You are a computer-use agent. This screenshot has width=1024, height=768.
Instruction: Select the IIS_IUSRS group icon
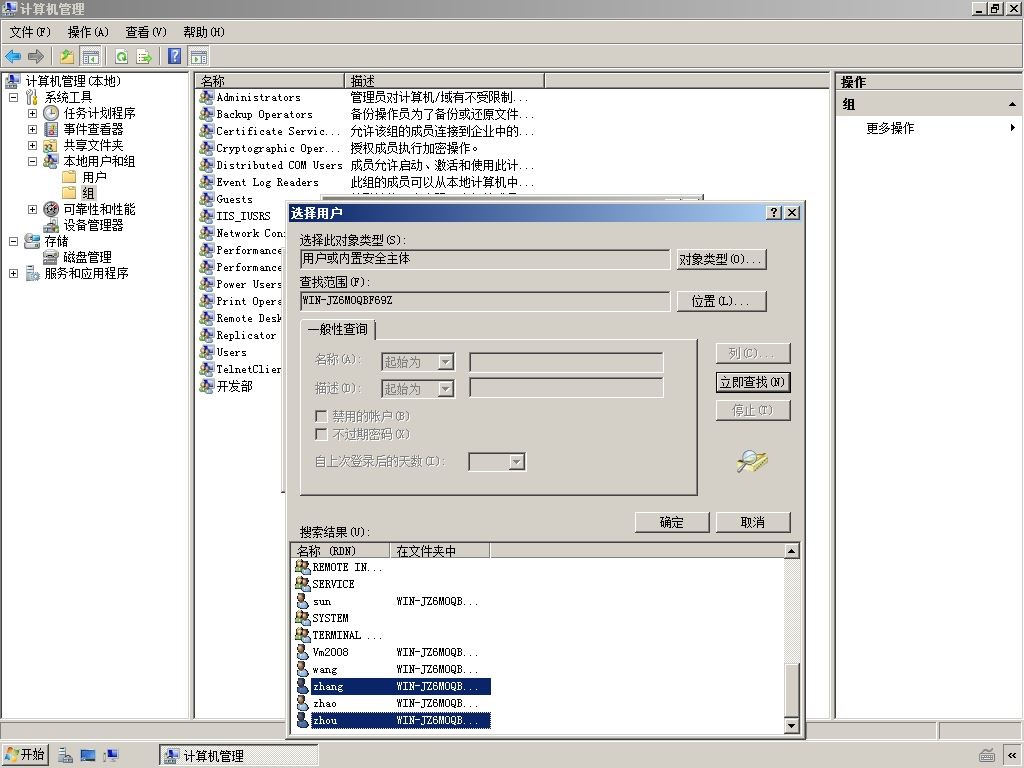tap(207, 216)
